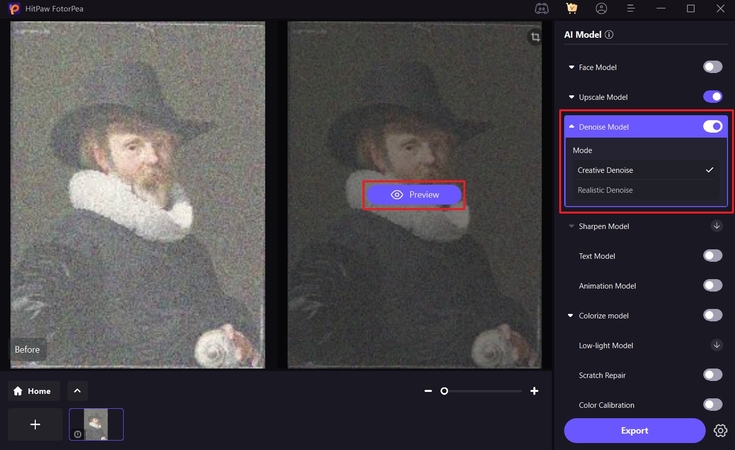
Task: Maximize the HitPaw FotorPea window
Action: [x=690, y=8]
